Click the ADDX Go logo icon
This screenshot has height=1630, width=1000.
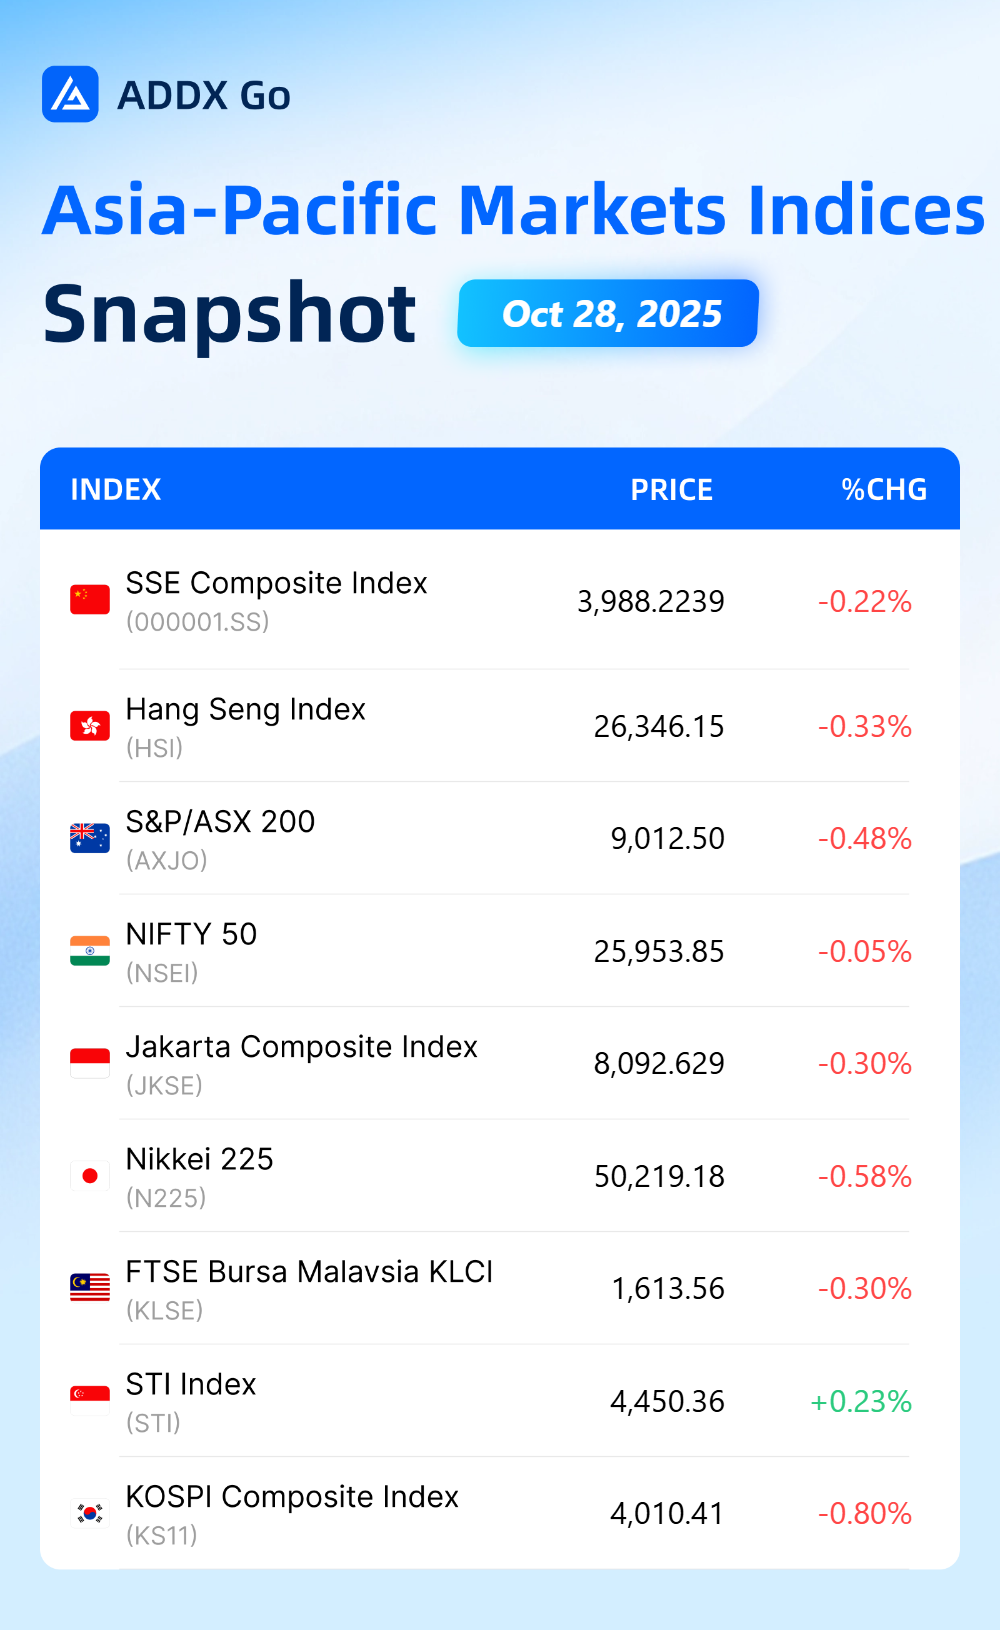pyautogui.click(x=70, y=95)
